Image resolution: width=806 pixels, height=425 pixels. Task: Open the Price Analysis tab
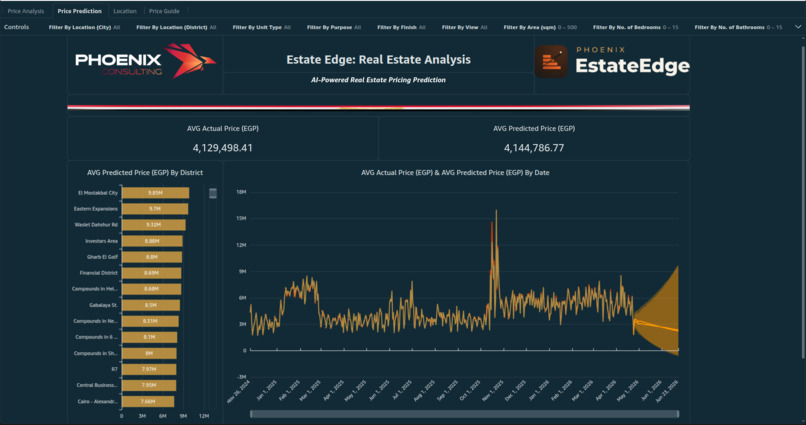point(26,11)
